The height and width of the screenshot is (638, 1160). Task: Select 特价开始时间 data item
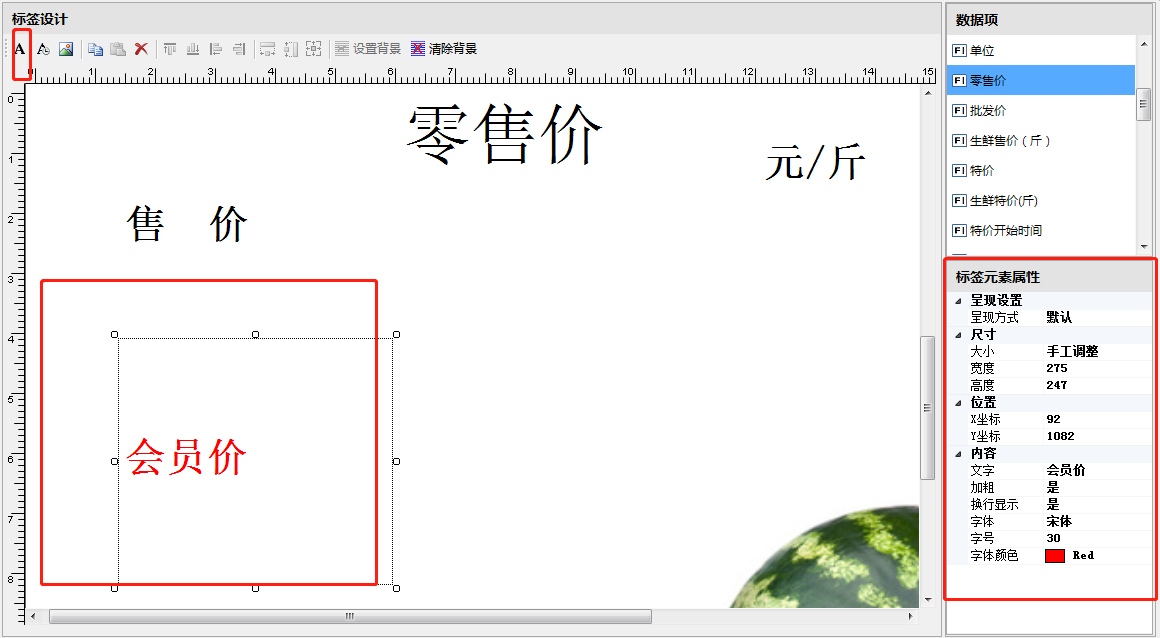click(x=1040, y=230)
